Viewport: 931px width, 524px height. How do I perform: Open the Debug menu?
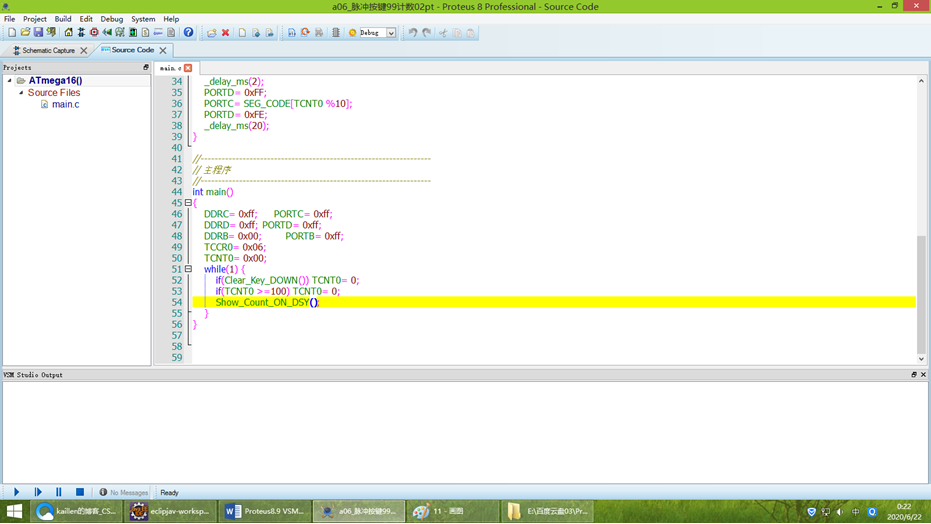pos(112,19)
